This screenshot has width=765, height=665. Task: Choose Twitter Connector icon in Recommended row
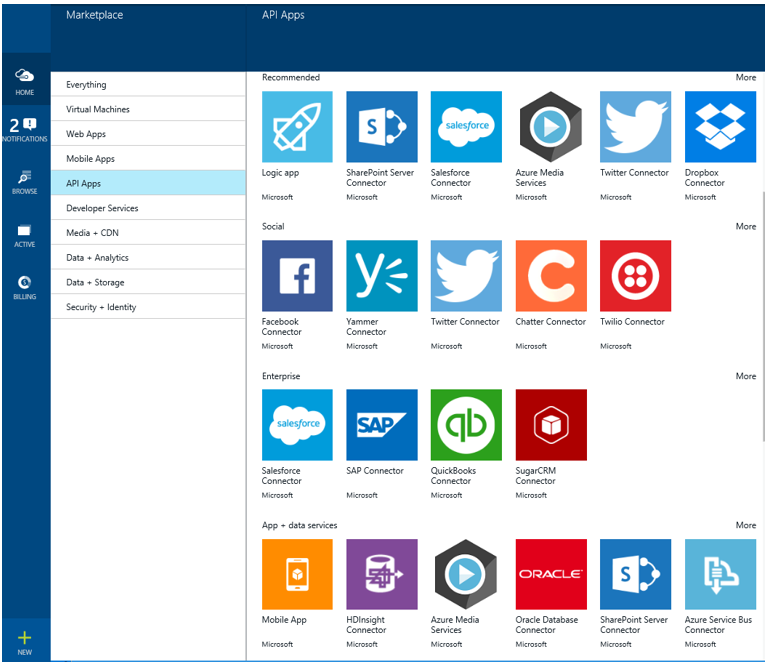point(635,126)
